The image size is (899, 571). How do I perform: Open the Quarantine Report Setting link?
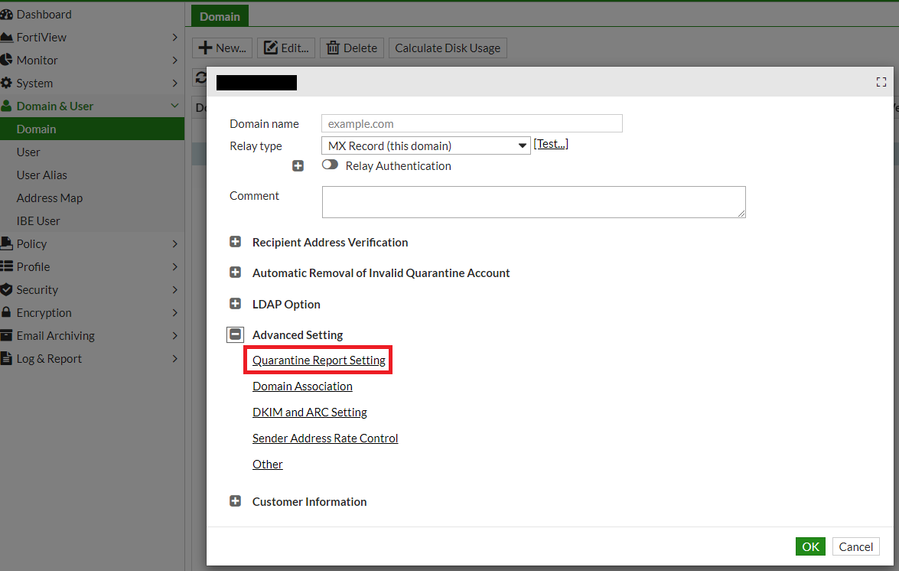pos(319,360)
